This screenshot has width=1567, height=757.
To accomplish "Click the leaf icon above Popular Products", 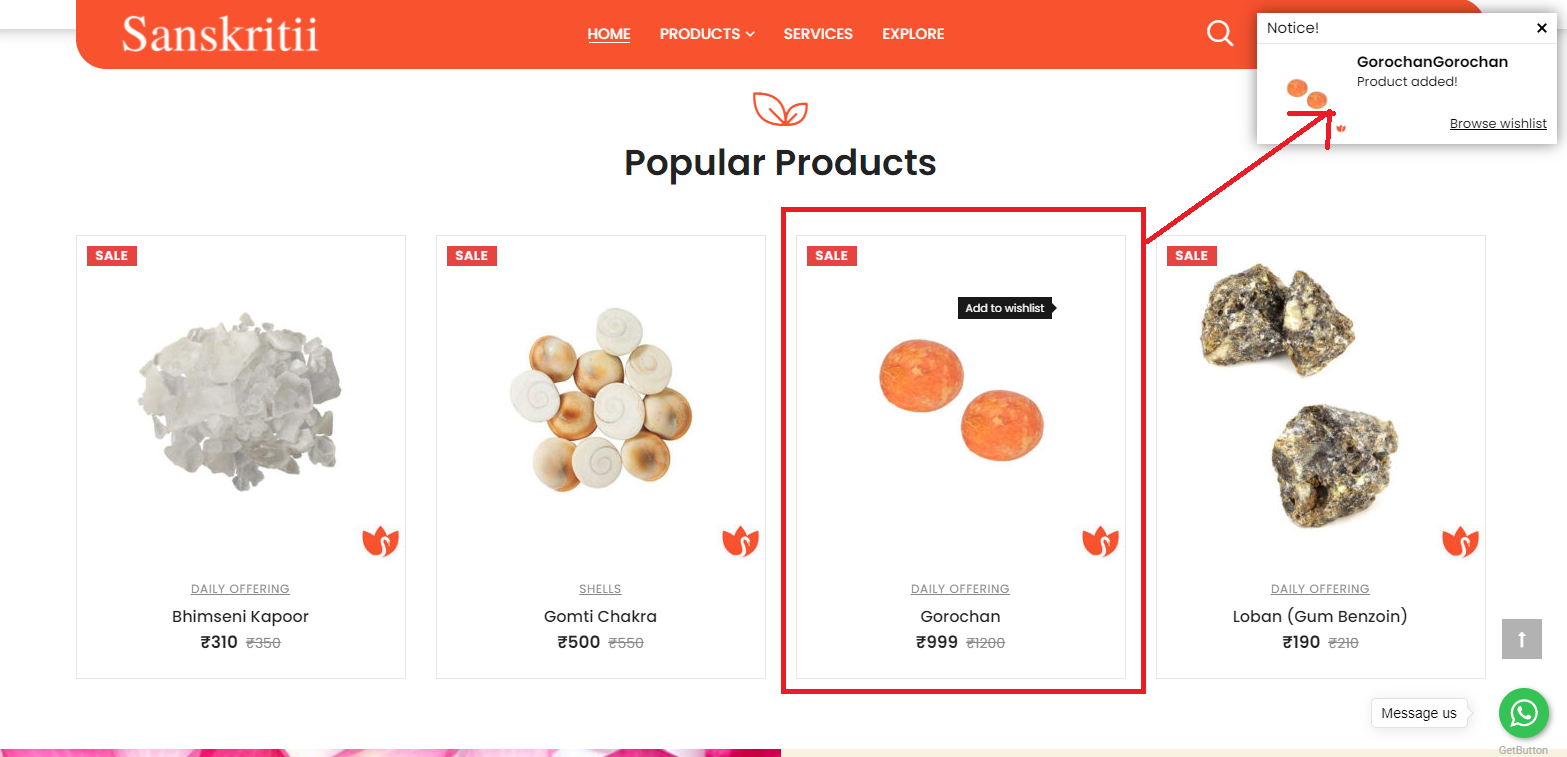I will [x=780, y=109].
